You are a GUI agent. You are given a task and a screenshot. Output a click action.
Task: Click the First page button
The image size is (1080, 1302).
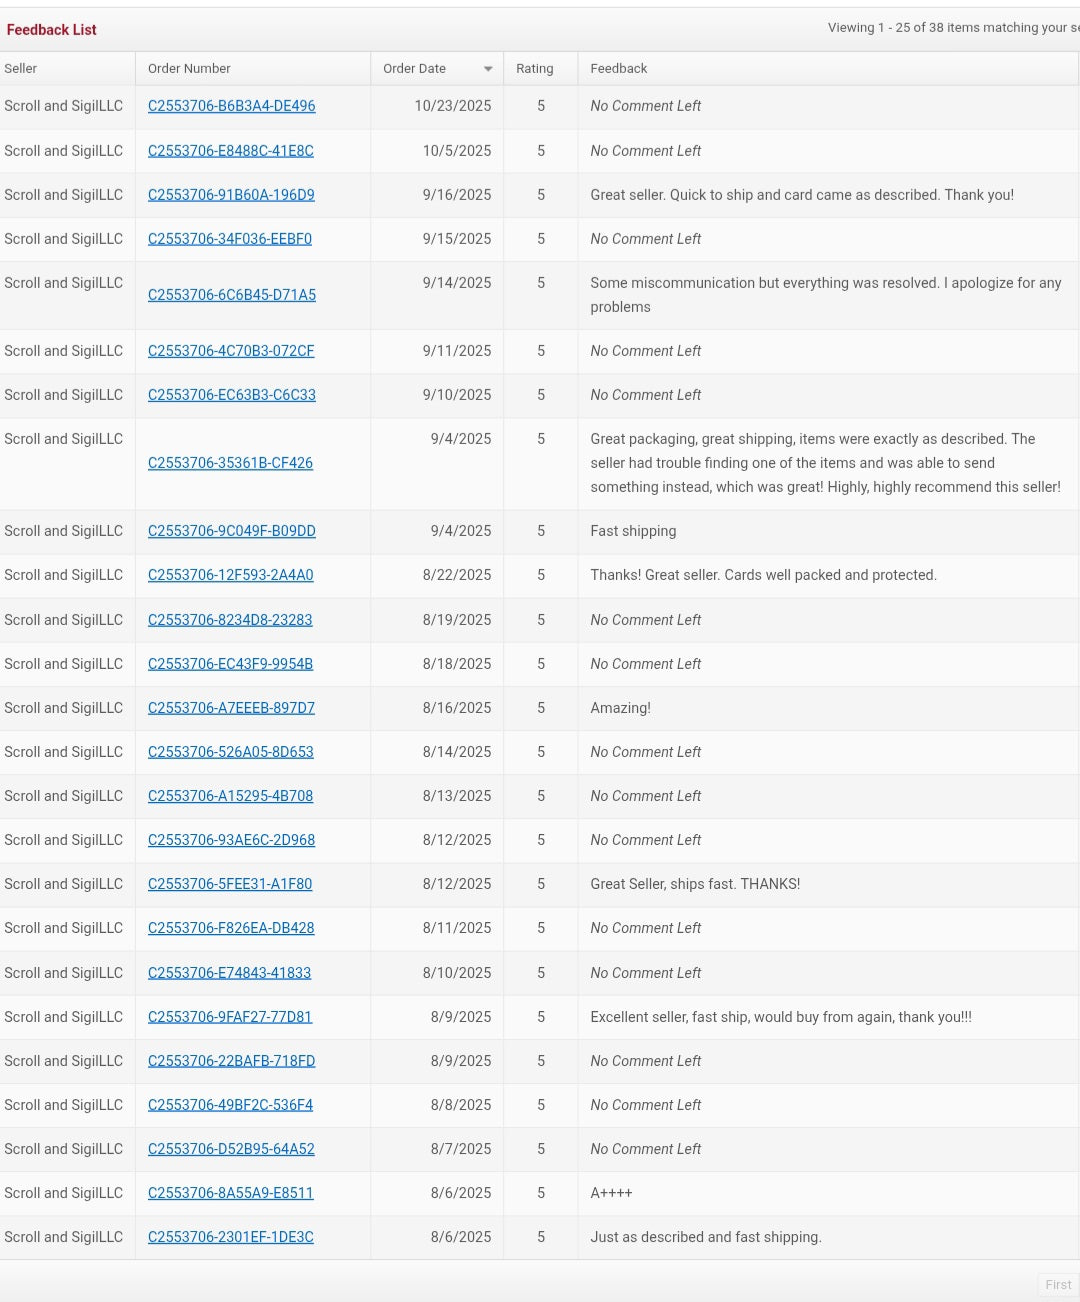1057,1285
